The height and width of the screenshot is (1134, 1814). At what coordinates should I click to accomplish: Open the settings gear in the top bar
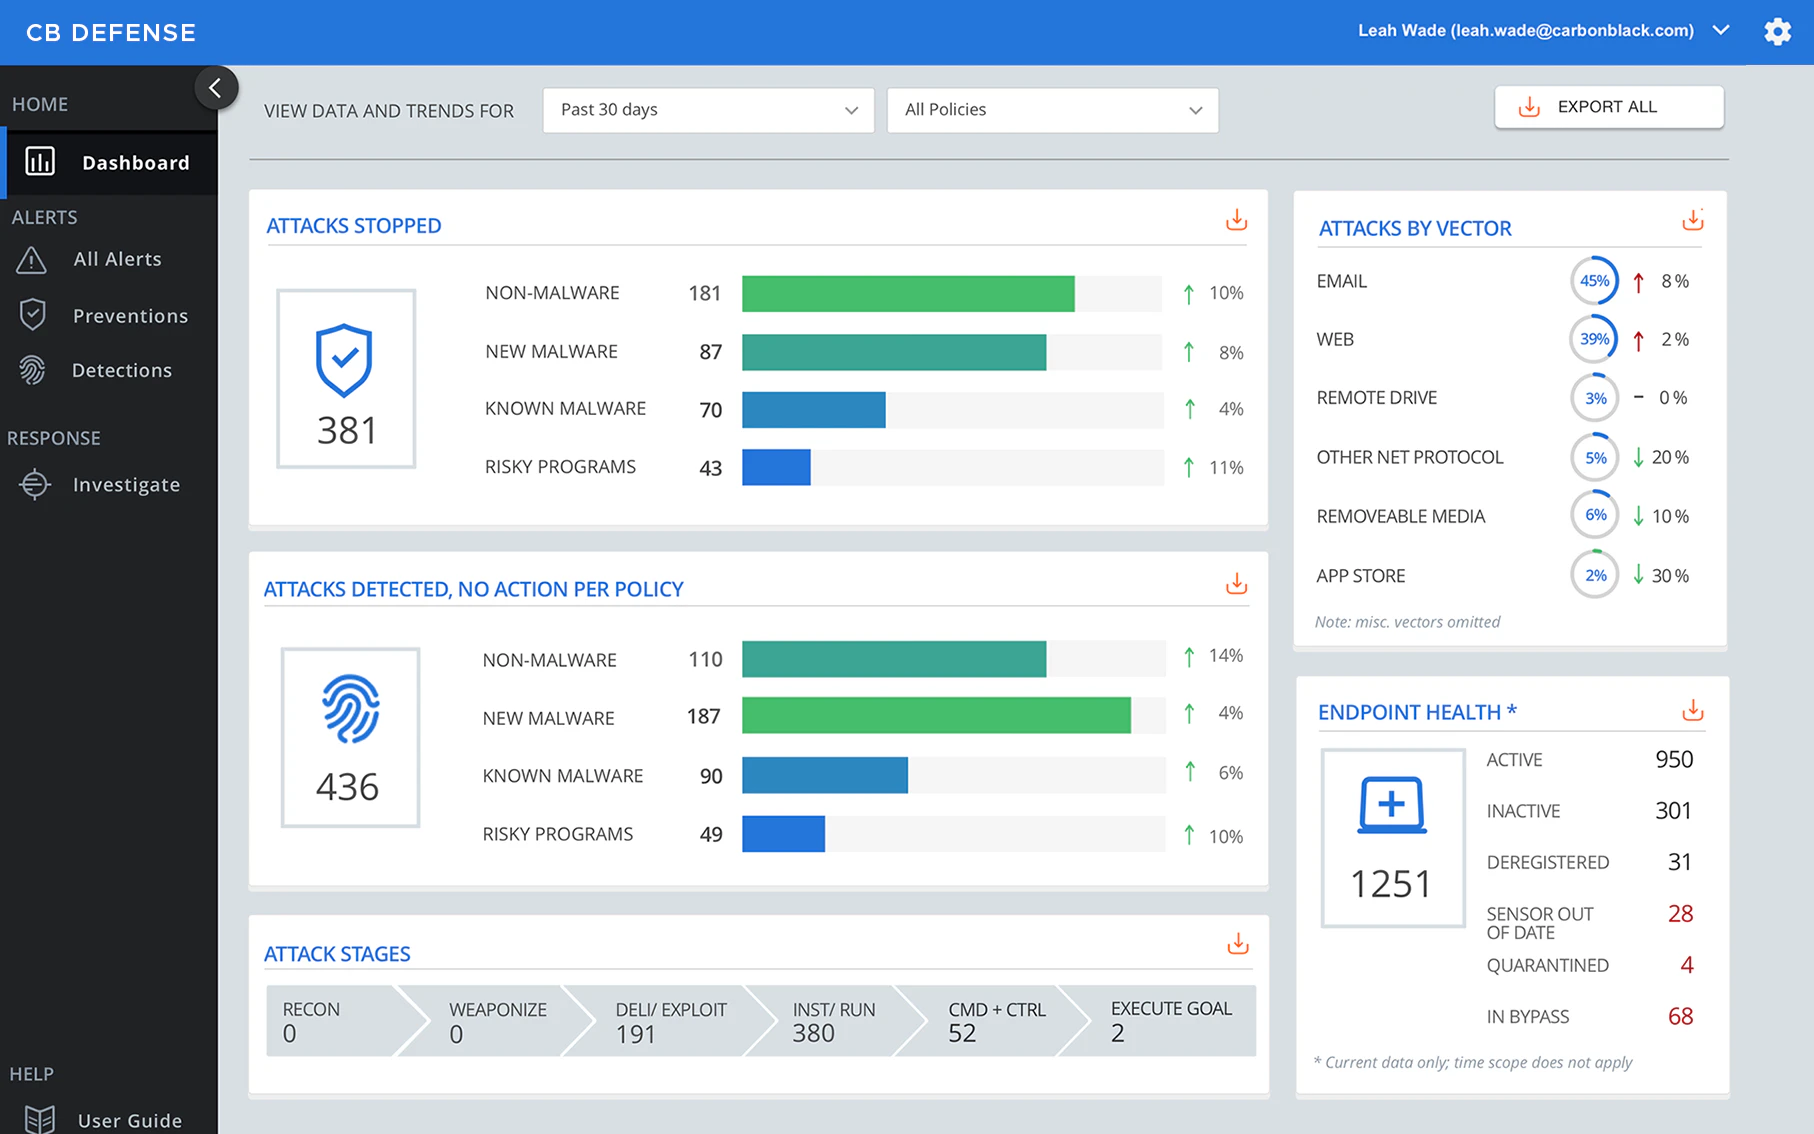[x=1777, y=31]
